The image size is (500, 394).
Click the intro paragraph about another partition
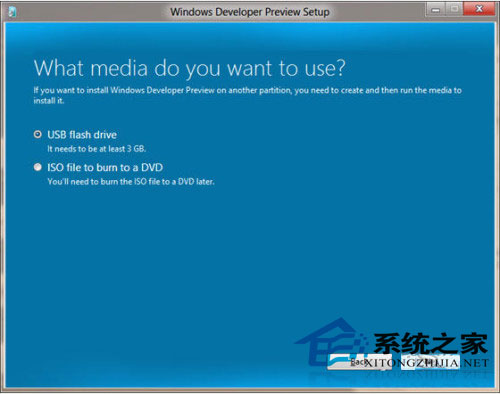tap(247, 95)
